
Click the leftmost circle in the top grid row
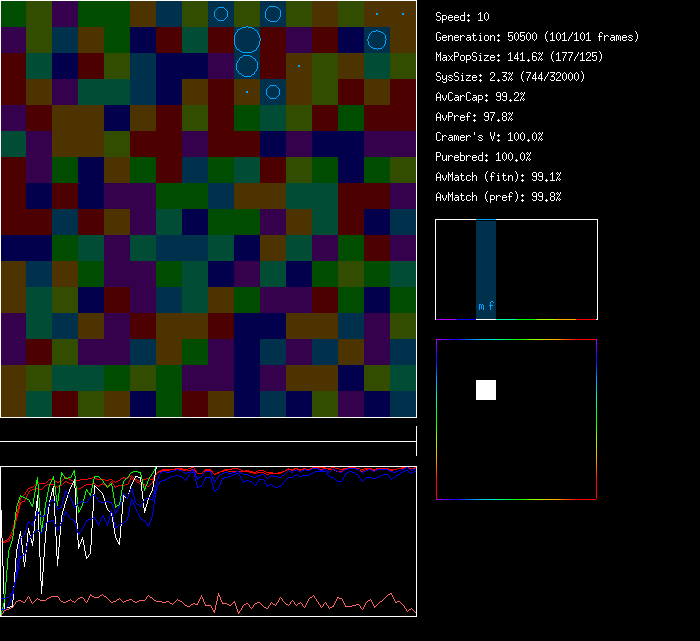221,14
